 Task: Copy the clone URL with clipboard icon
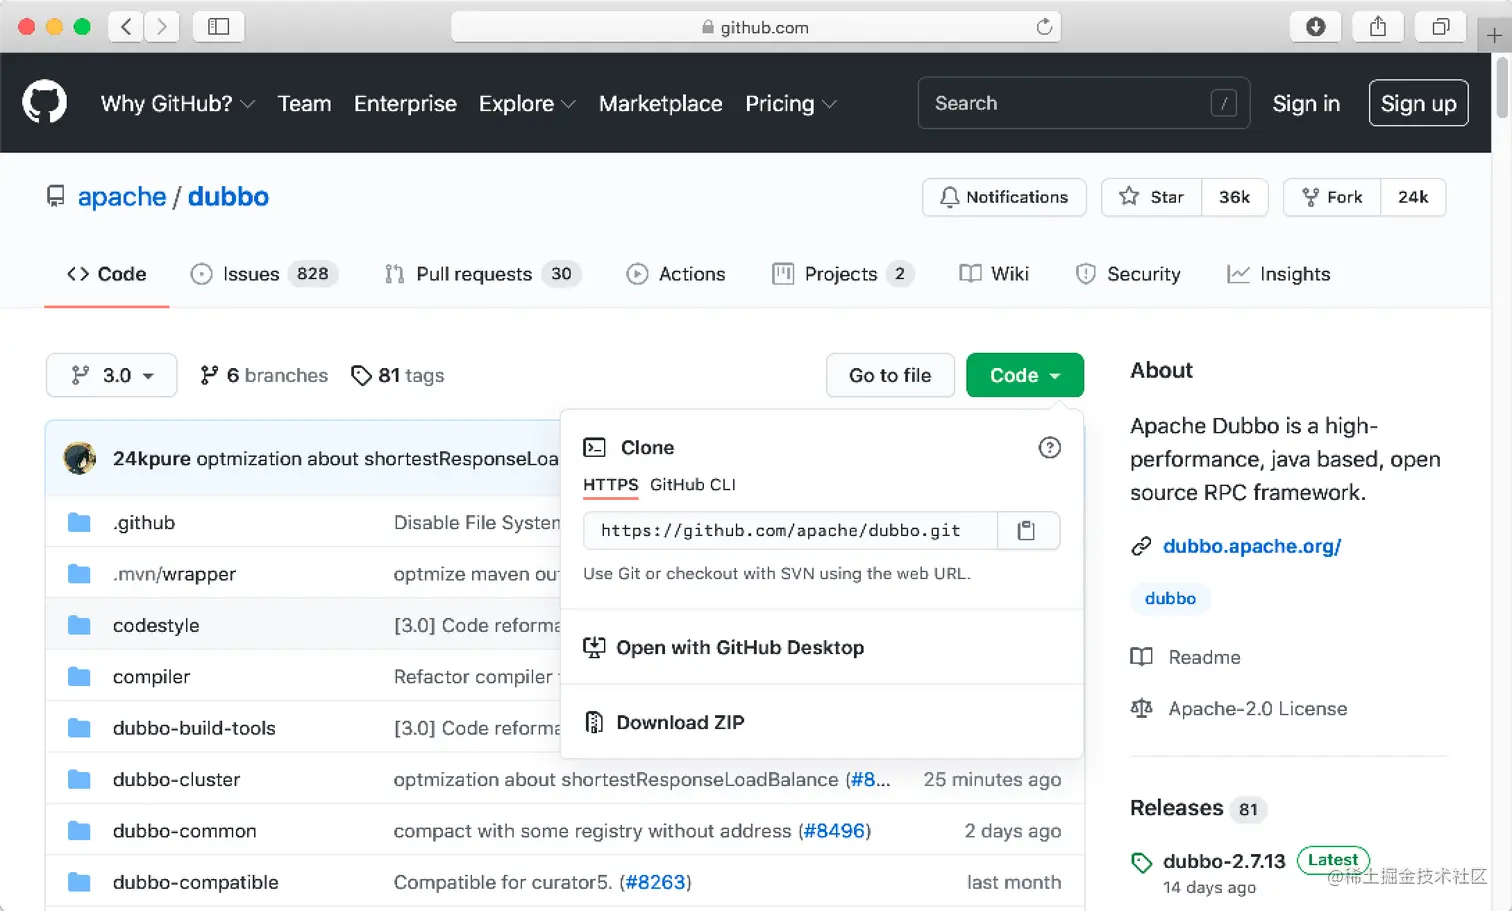pos(1026,530)
